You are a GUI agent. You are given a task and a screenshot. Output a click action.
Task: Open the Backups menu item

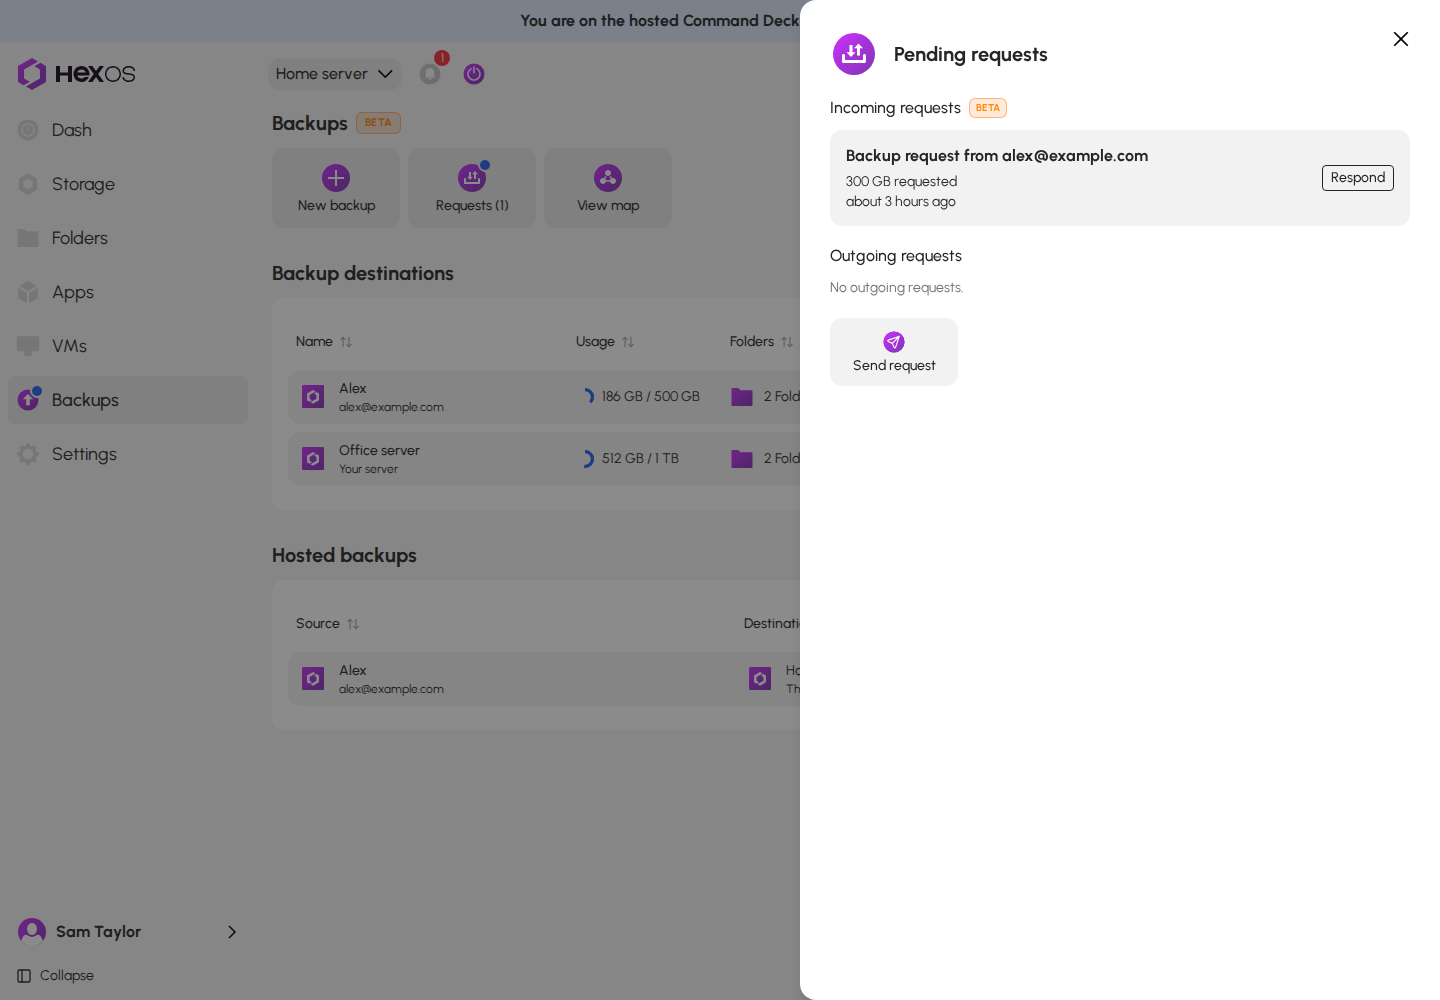(128, 400)
